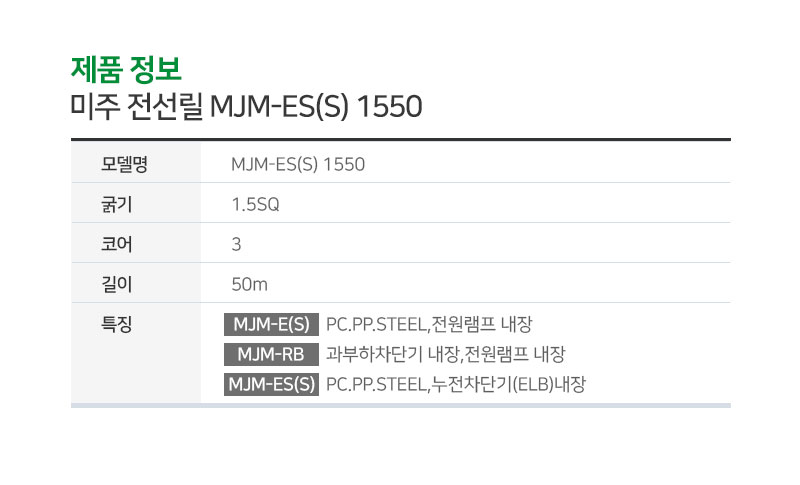800x485 pixels.
Task: Click the 과부하차단기 내장,전원램프 내장 description
Action: [x=445, y=354]
